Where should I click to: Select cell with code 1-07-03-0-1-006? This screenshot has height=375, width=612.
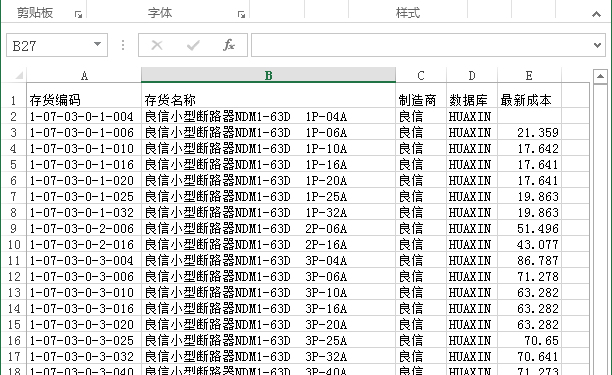click(84, 132)
